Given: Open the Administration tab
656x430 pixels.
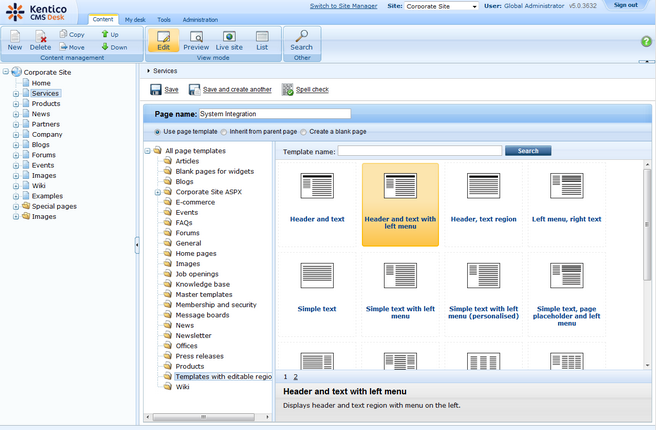Looking at the screenshot, I should 200,19.
